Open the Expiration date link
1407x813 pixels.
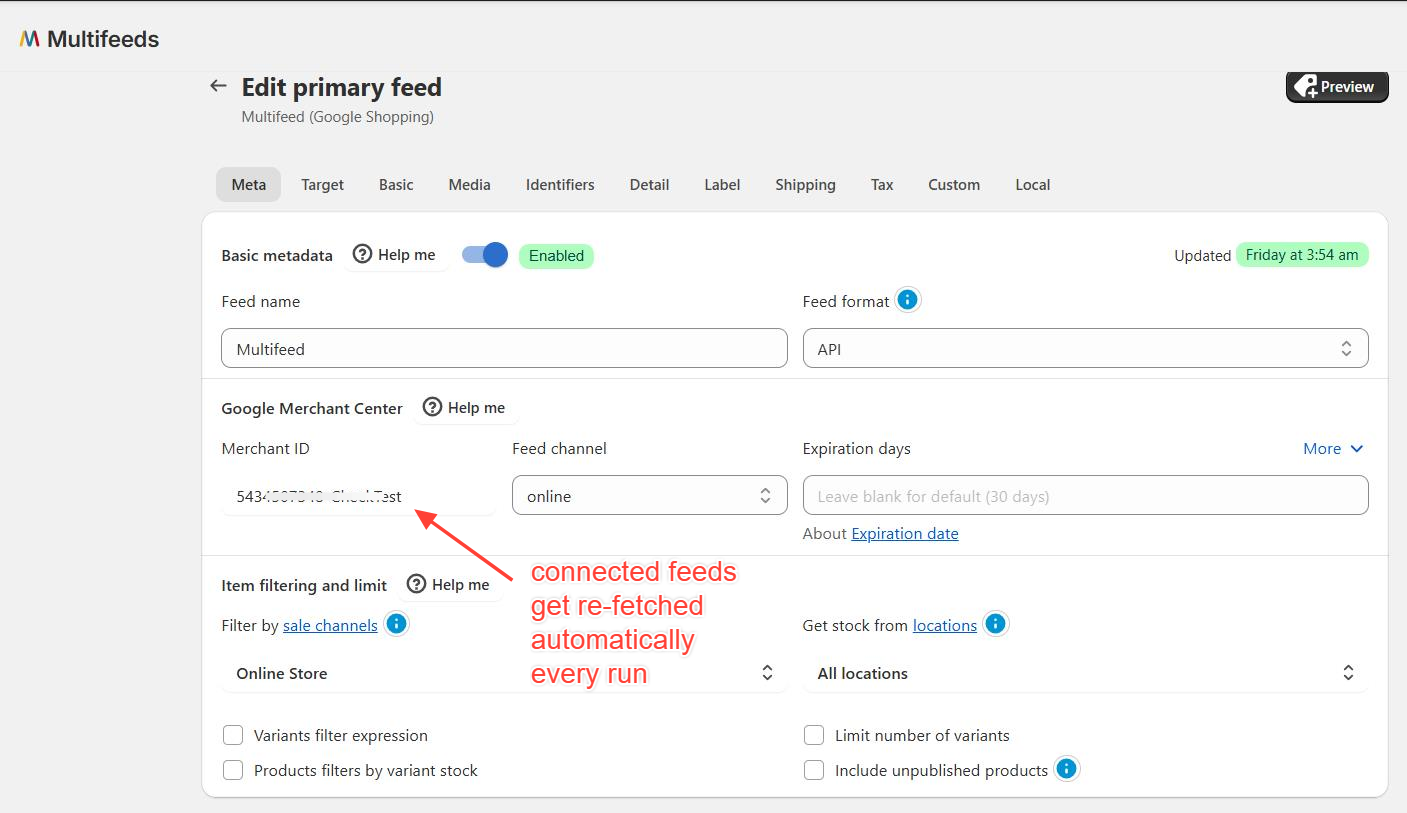(x=905, y=534)
